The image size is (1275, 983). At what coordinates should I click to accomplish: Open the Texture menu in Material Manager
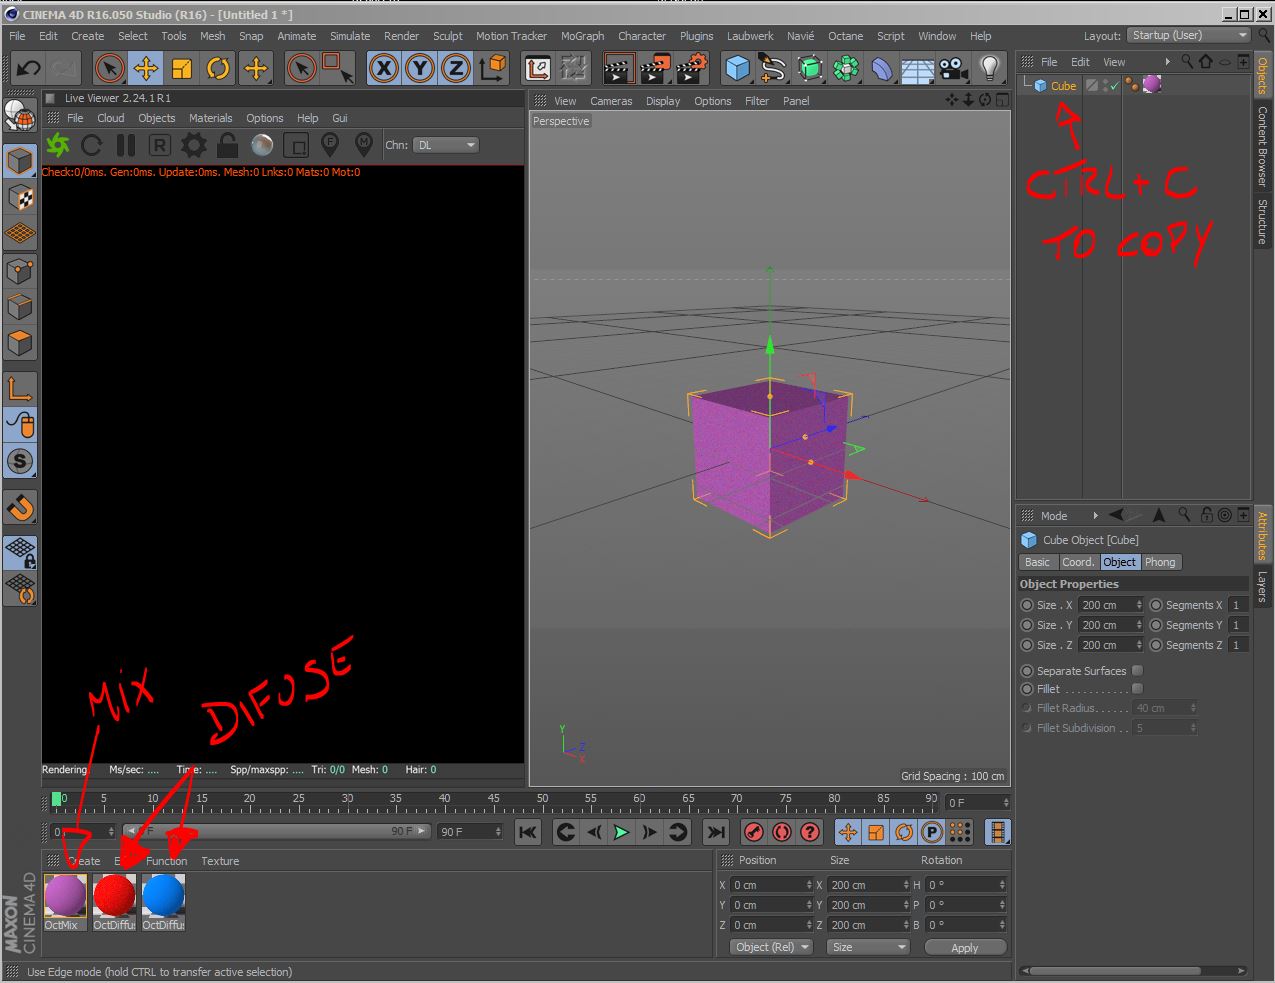(x=220, y=861)
